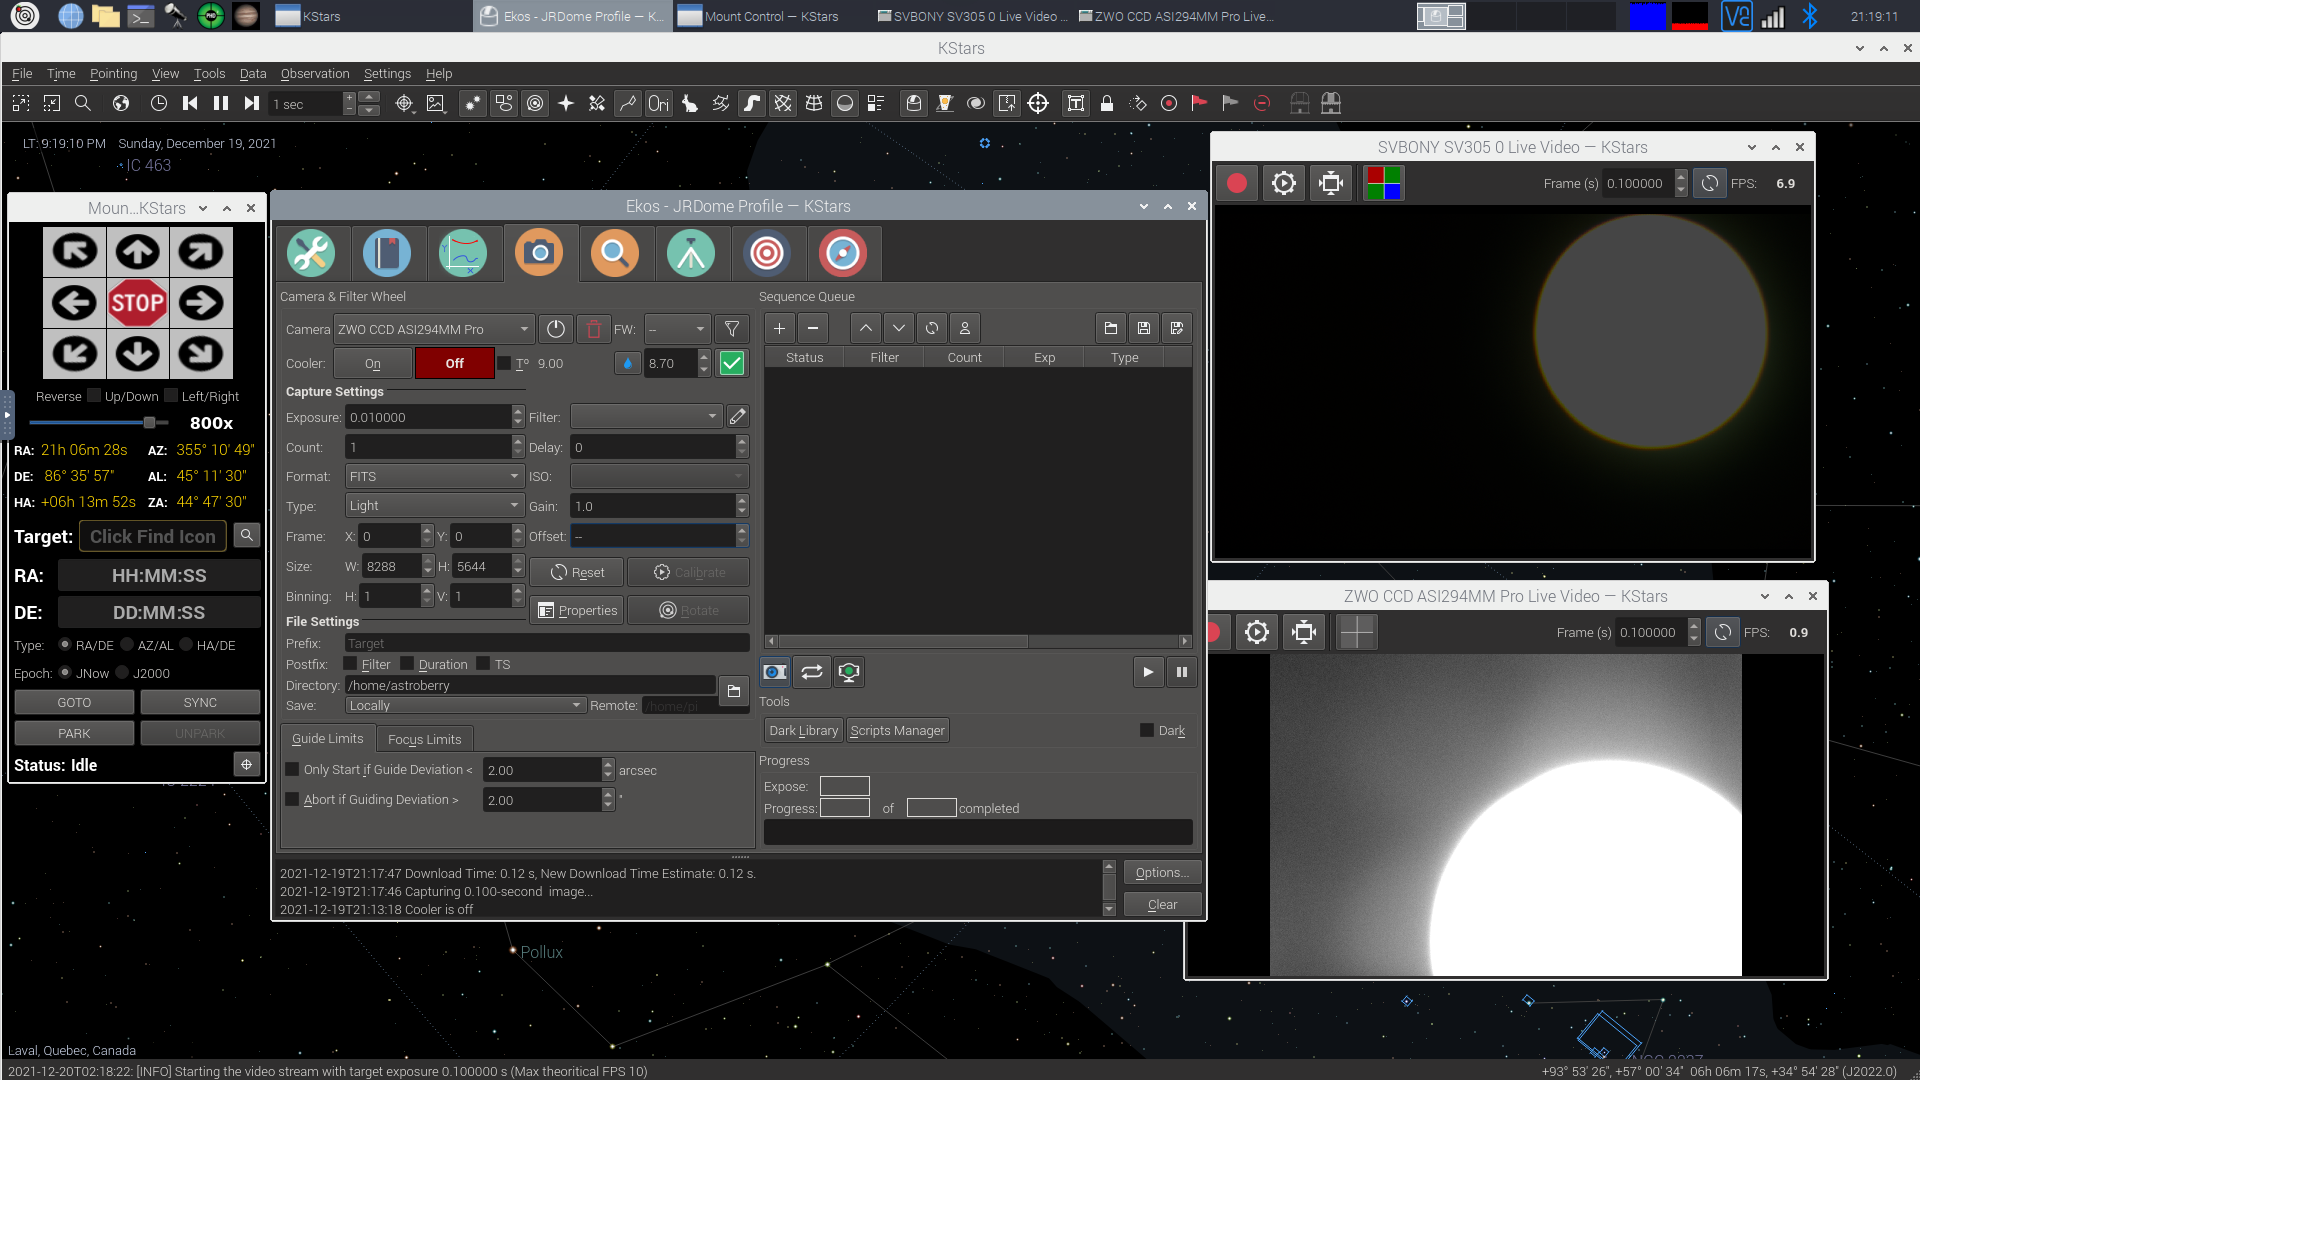Screen dimensions: 2321x1247
Task: Open the Ekos Guide module icon
Action: pos(843,253)
